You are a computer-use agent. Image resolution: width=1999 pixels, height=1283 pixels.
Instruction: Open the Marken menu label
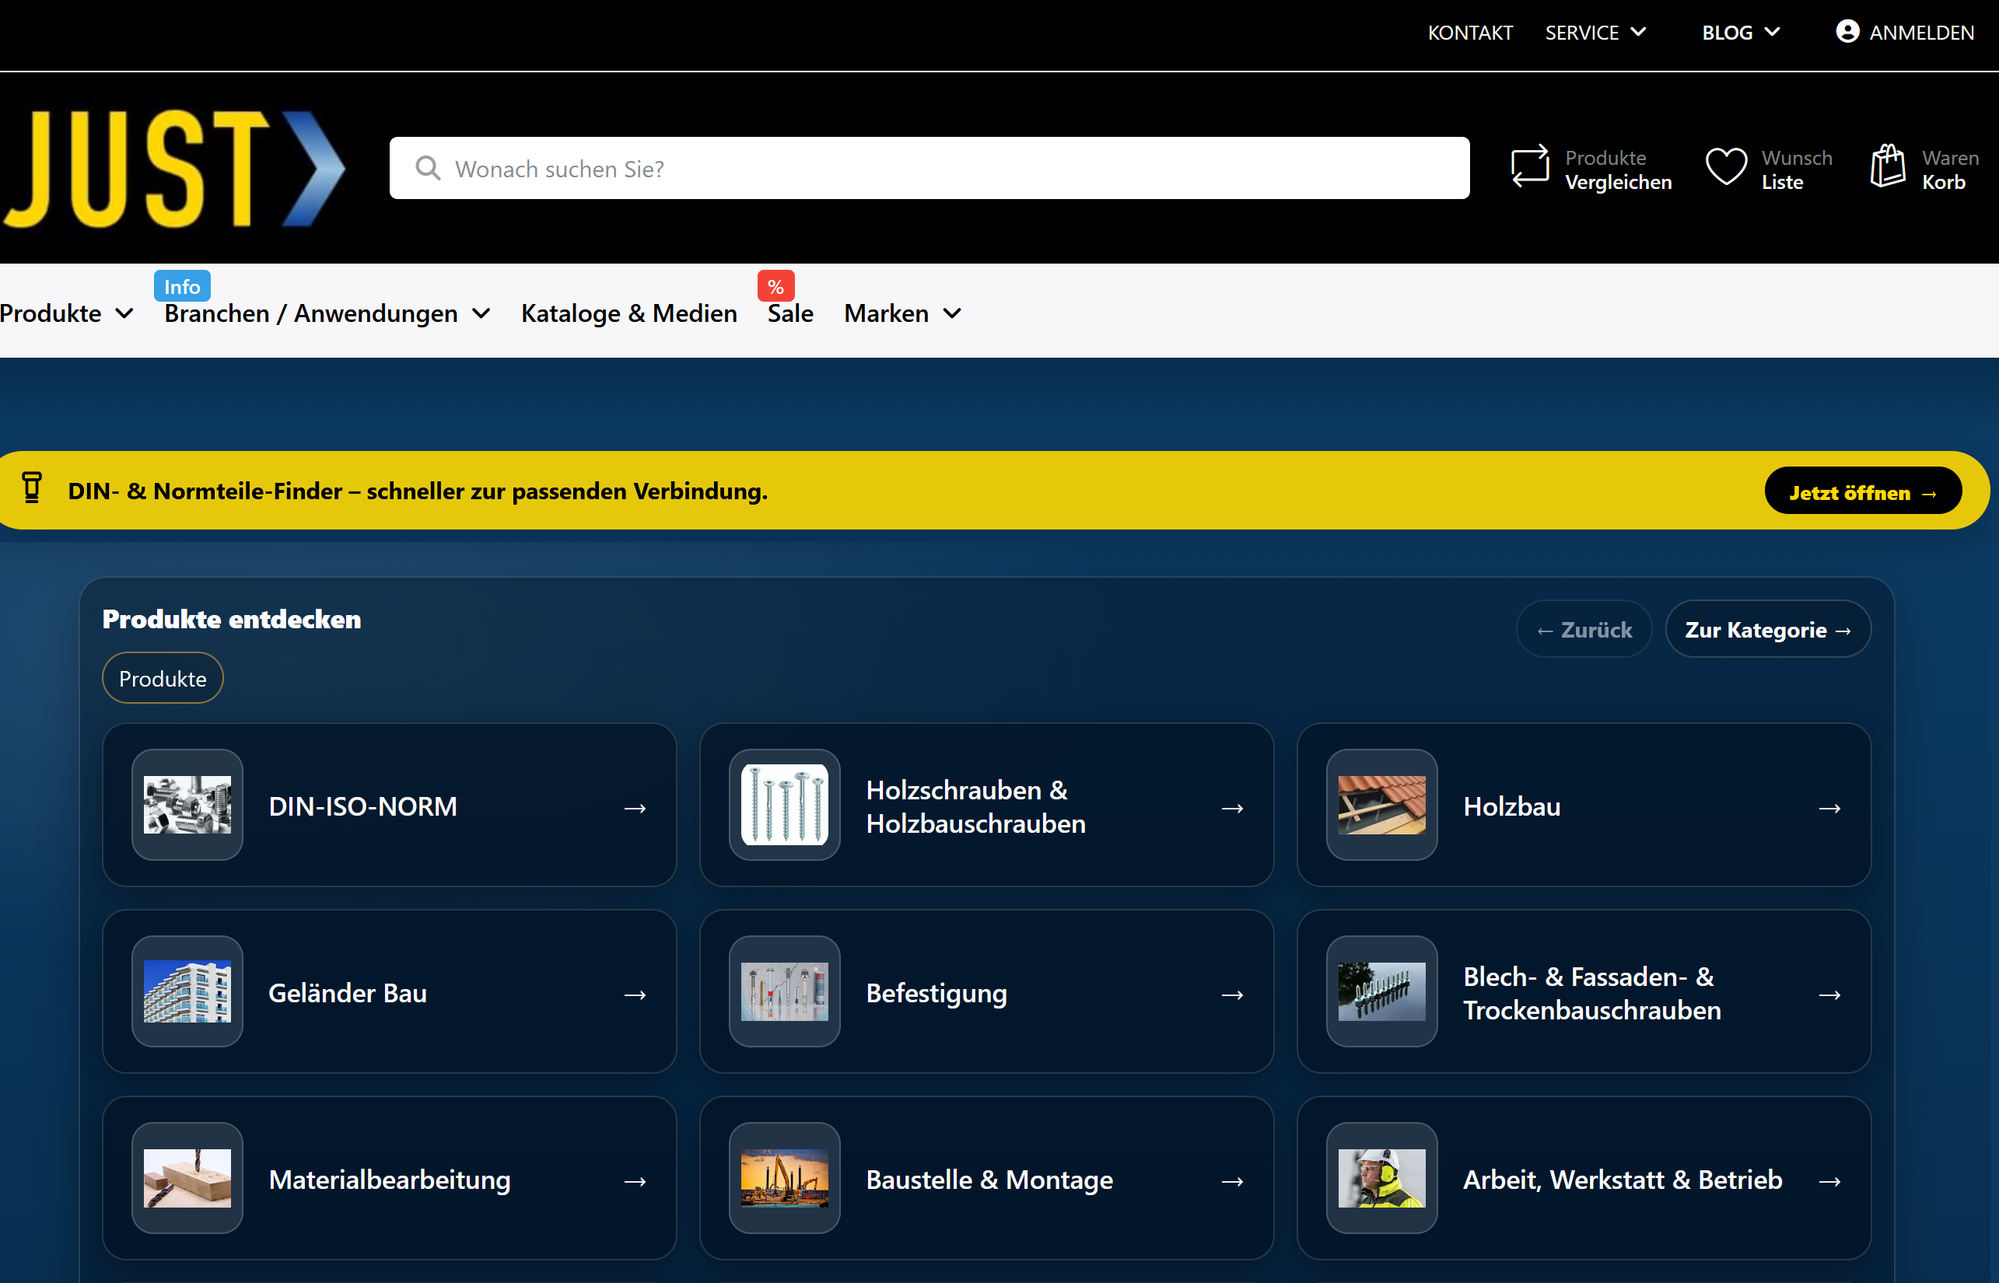[886, 313]
